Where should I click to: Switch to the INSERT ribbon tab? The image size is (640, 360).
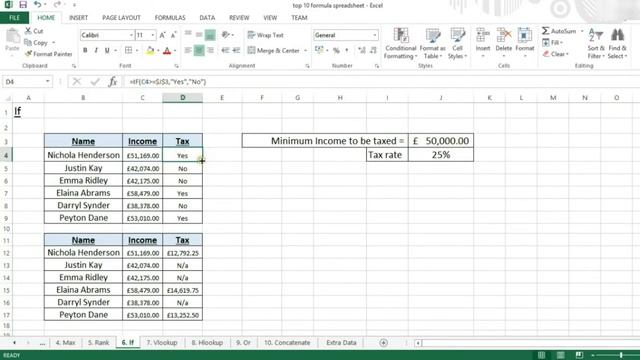(x=78, y=18)
